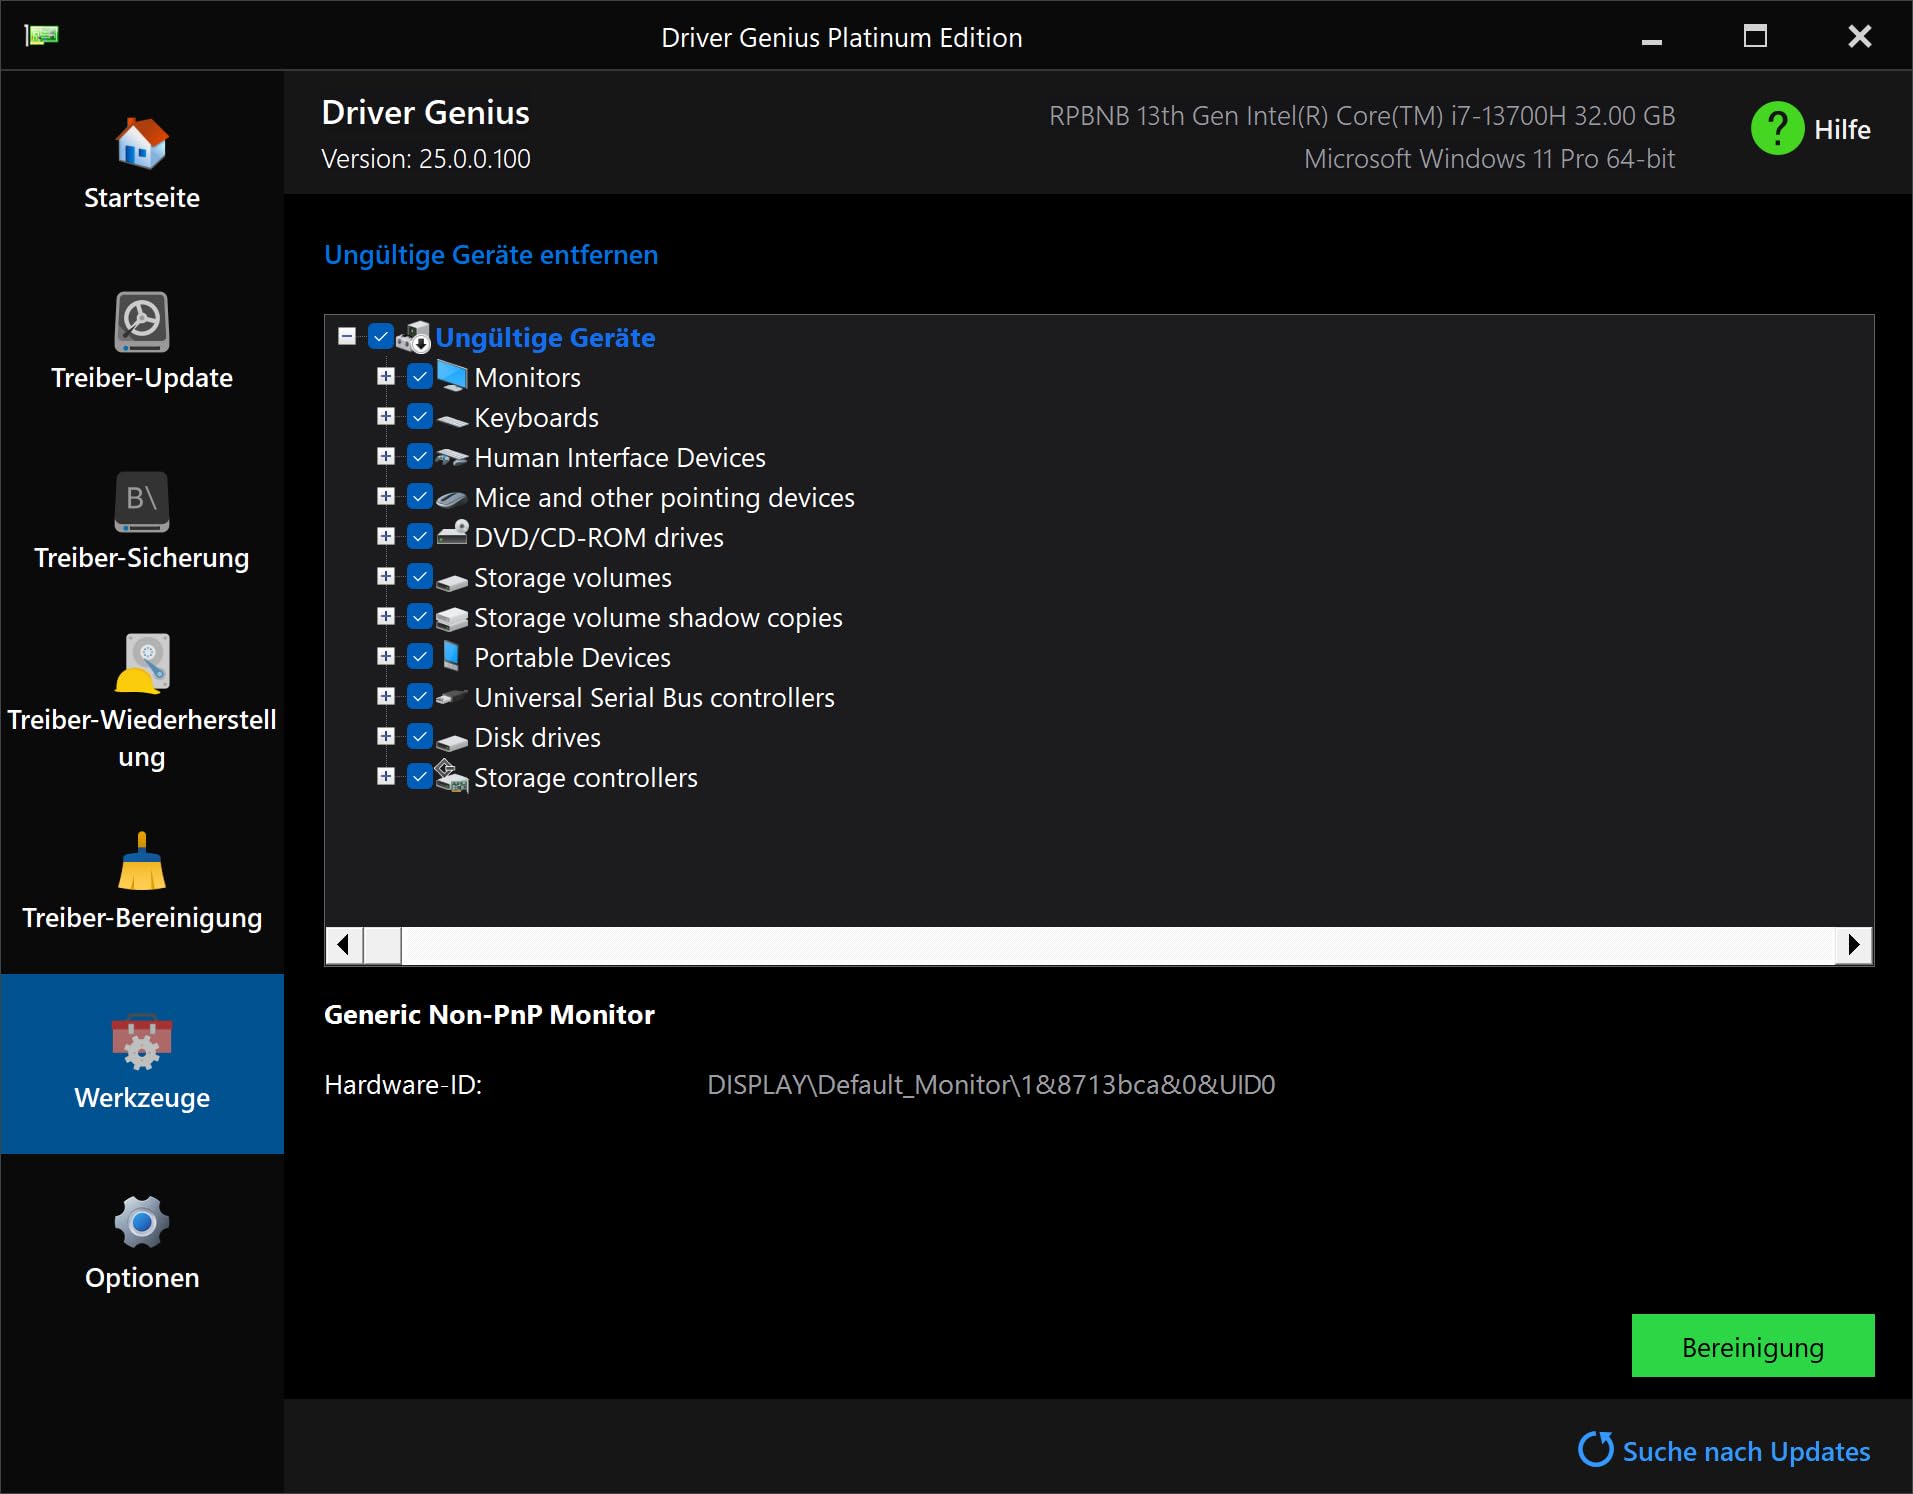
Task: Switch to Treiber-Update label
Action: [x=141, y=378]
